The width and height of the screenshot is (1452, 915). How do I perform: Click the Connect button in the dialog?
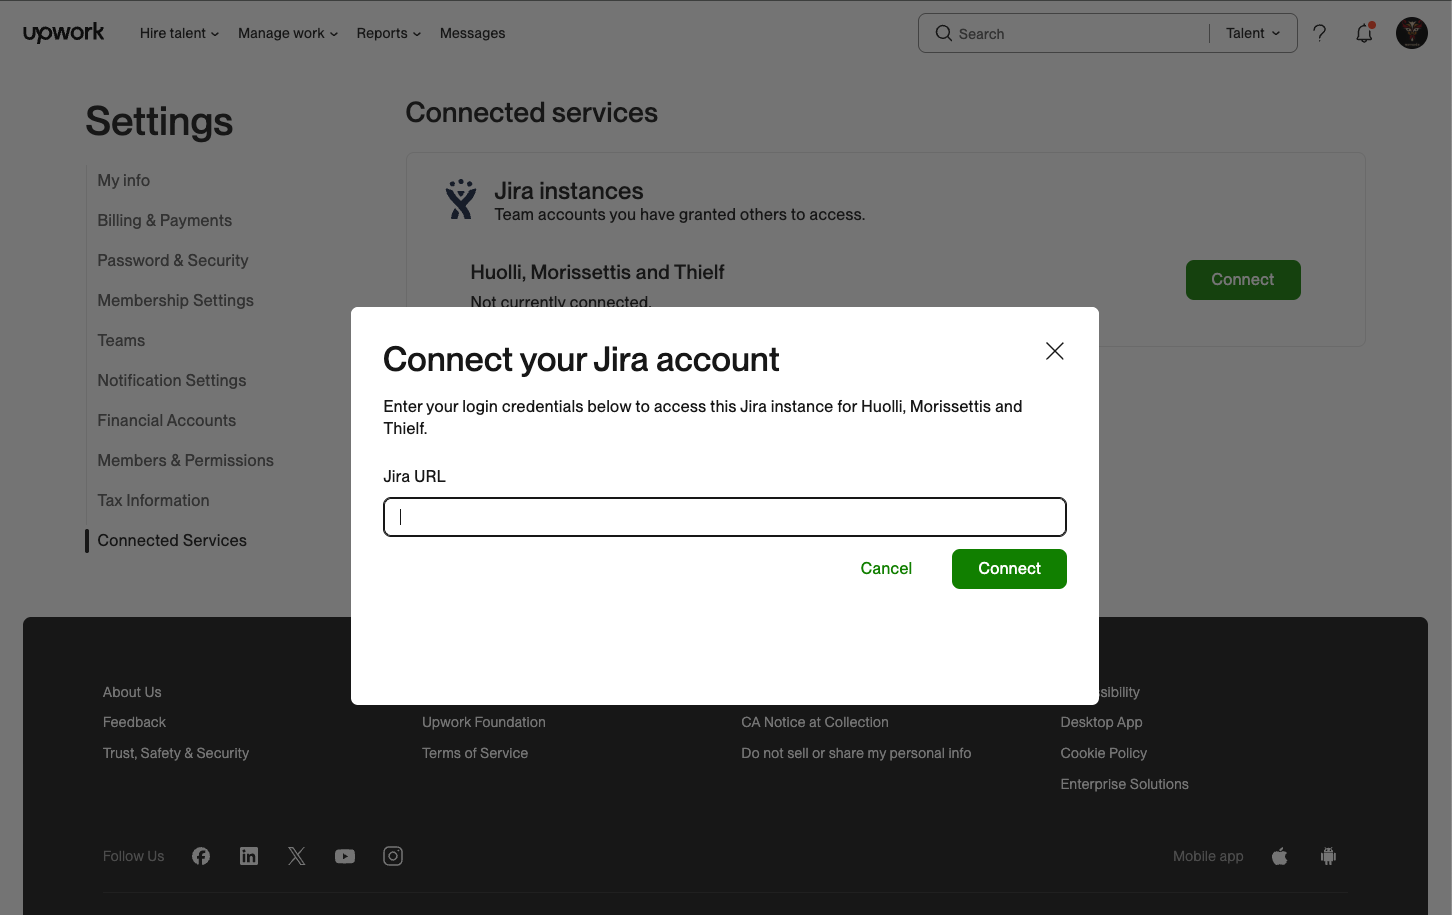click(1009, 569)
